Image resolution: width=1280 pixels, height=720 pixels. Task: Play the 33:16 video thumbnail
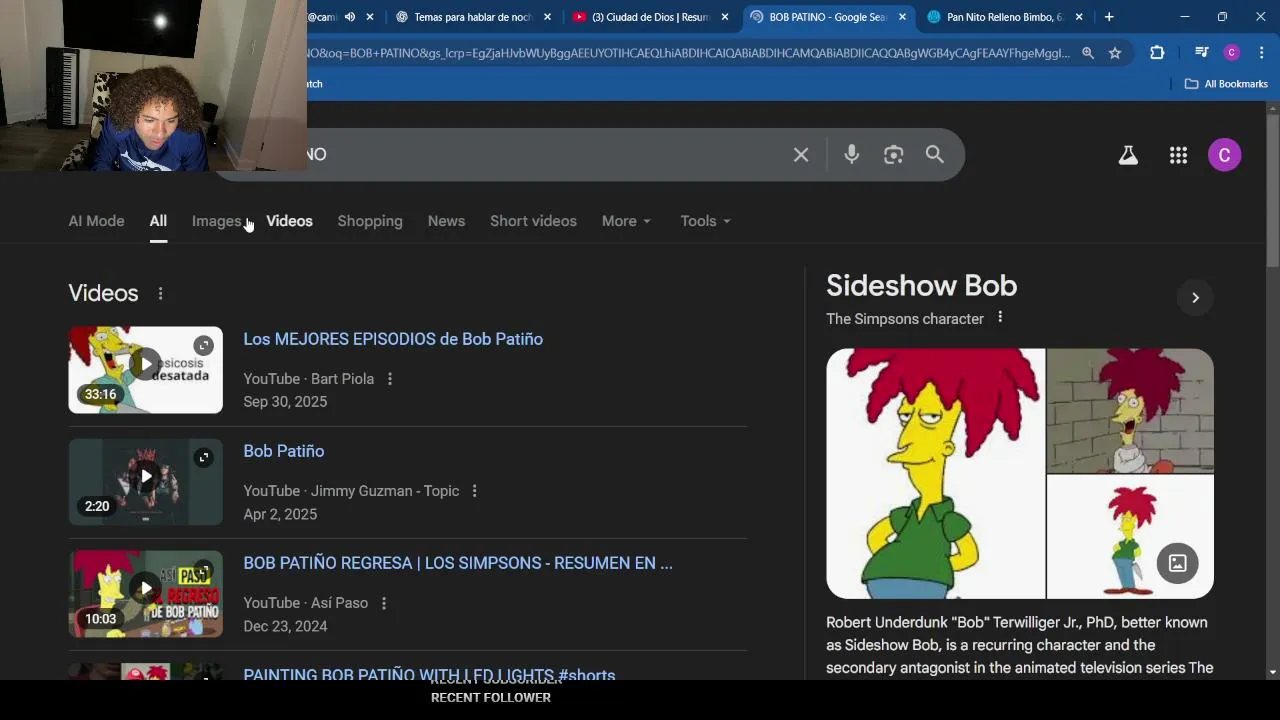pos(145,370)
